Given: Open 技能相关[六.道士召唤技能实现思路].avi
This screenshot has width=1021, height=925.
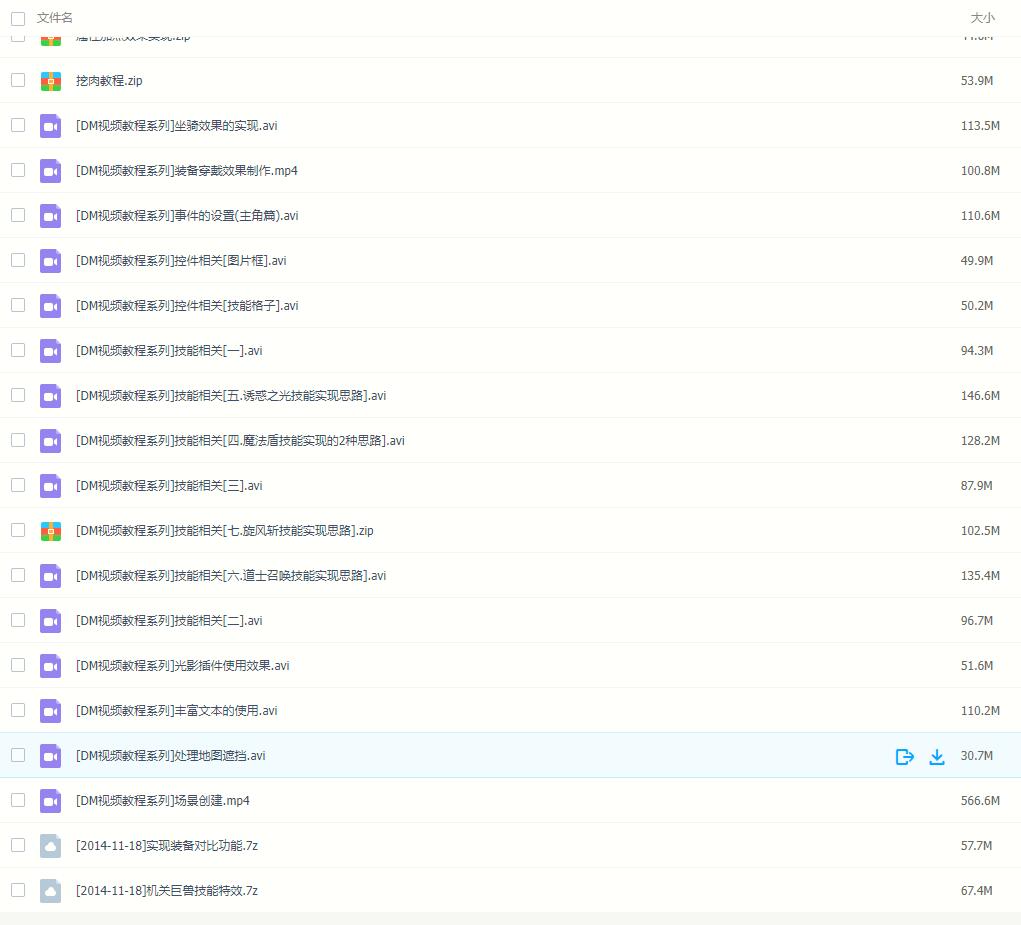Looking at the screenshot, I should click(x=231, y=575).
